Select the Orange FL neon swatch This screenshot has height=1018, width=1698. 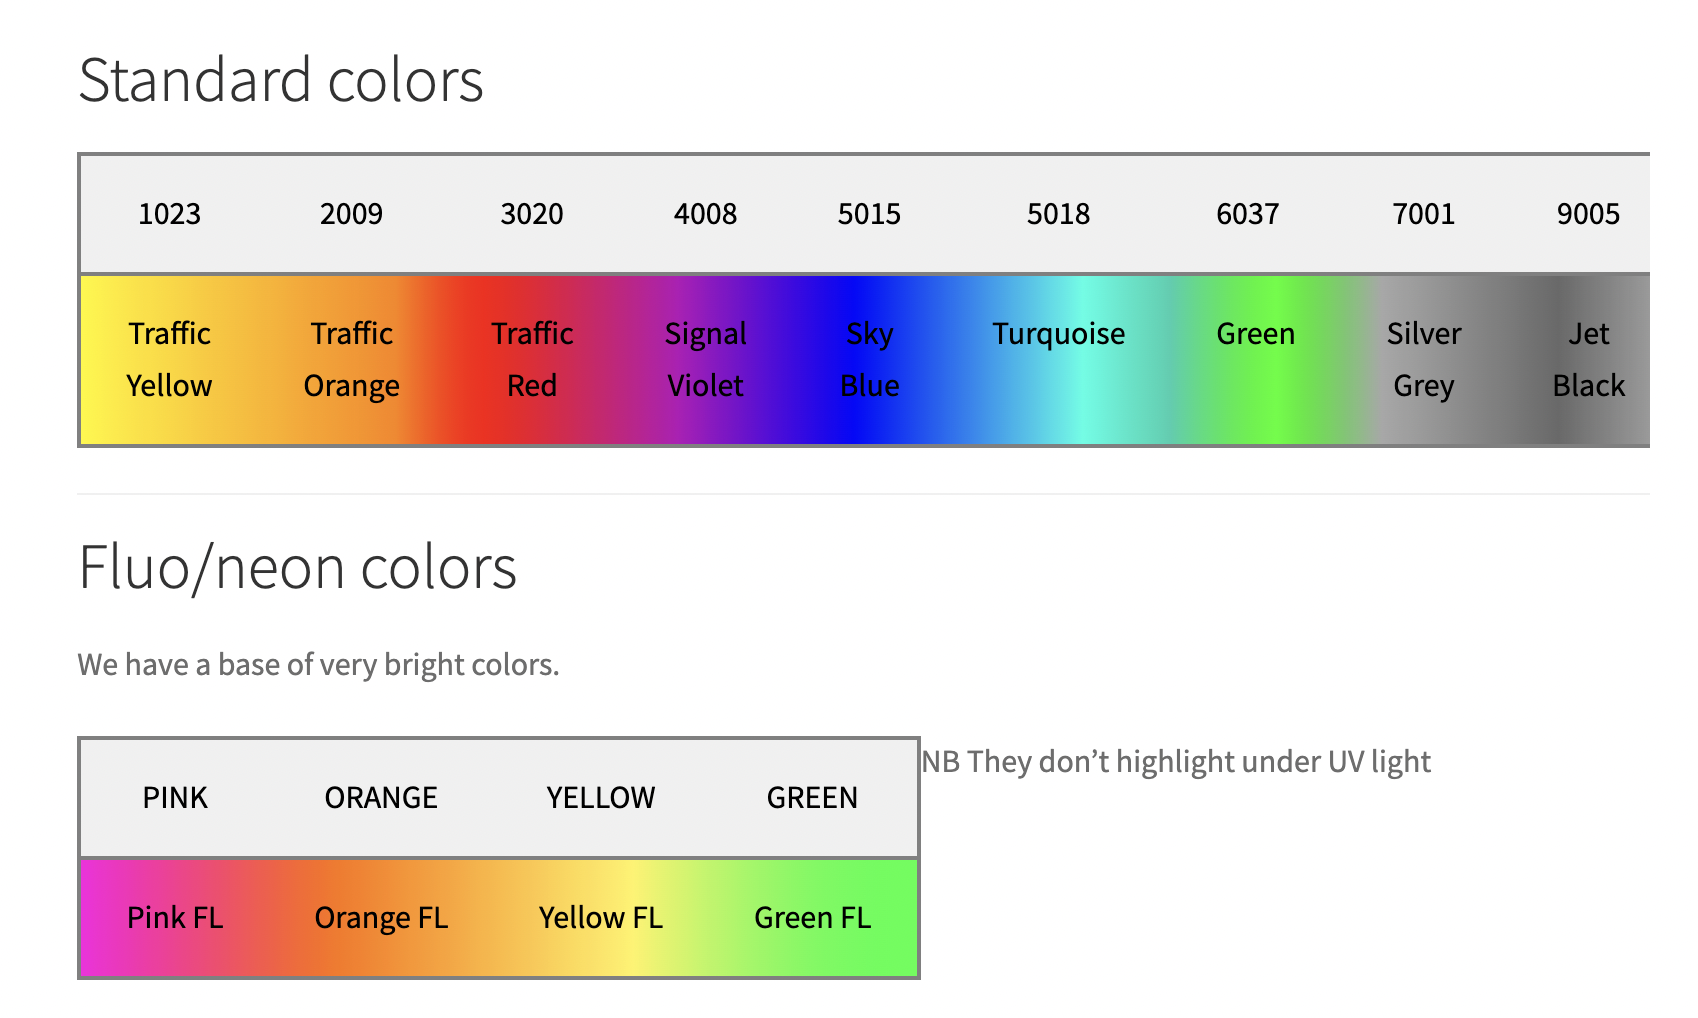(381, 917)
